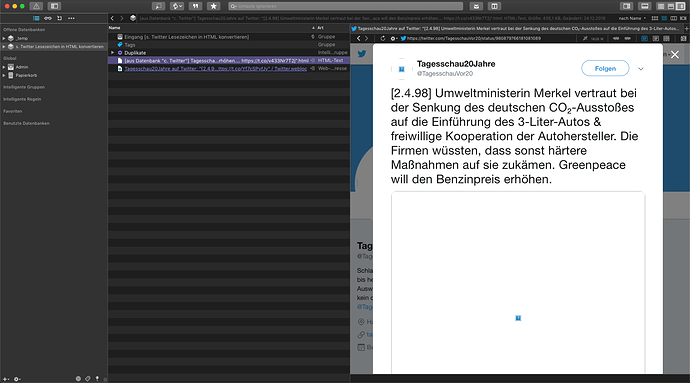Expand the Admin group
This screenshot has height=383, width=690.
pyautogui.click(x=4, y=67)
